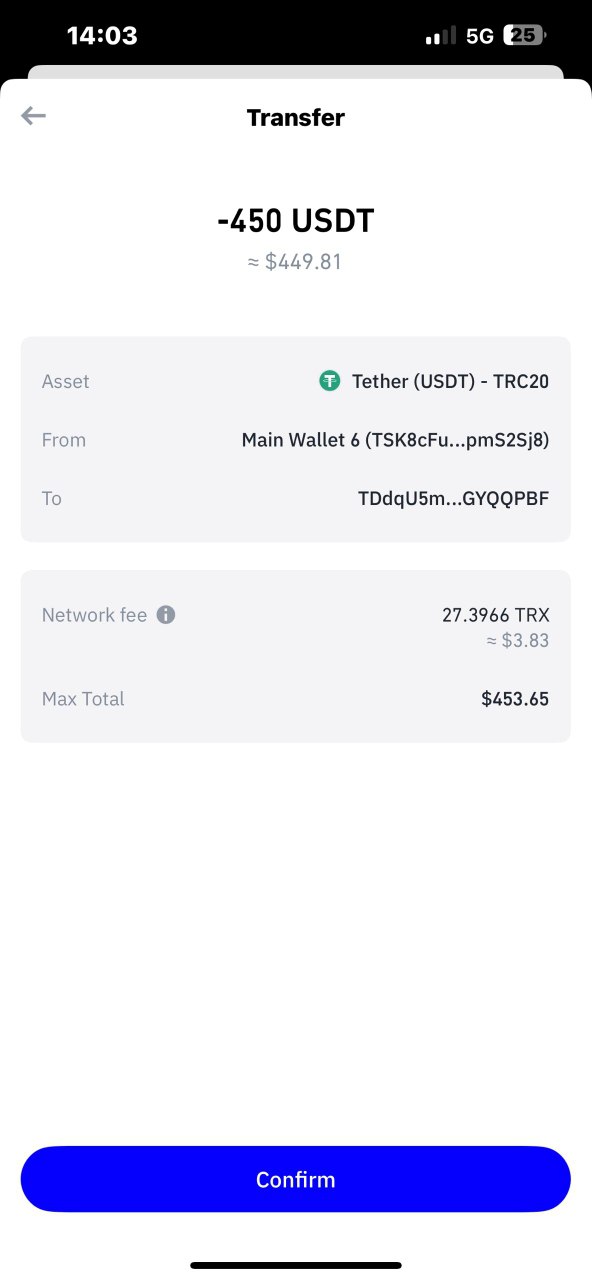Tap the 5G network indicator
Viewport: 592px width, 1280px height.
(x=480, y=36)
